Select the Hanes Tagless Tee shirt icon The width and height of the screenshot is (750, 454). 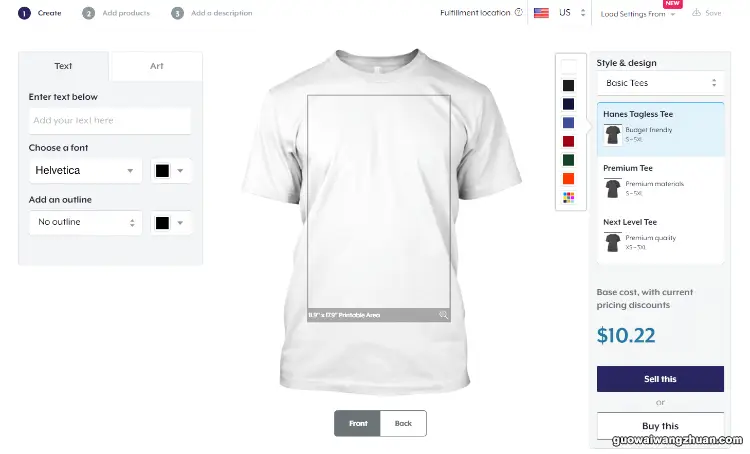coord(613,135)
